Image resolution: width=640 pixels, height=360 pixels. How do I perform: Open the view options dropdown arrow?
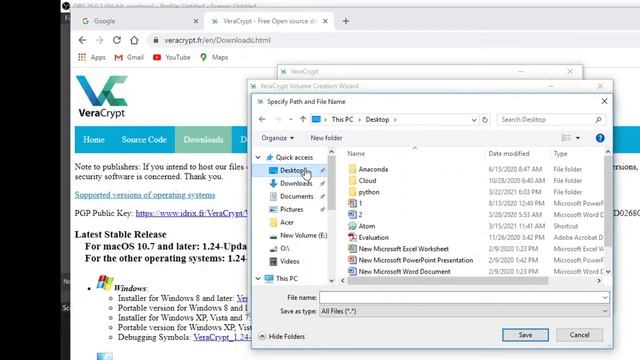click(x=578, y=138)
